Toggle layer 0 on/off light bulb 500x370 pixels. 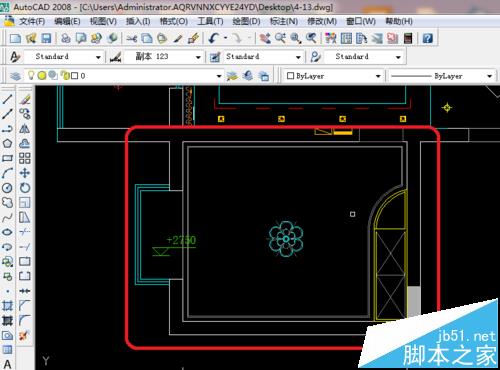(31, 75)
